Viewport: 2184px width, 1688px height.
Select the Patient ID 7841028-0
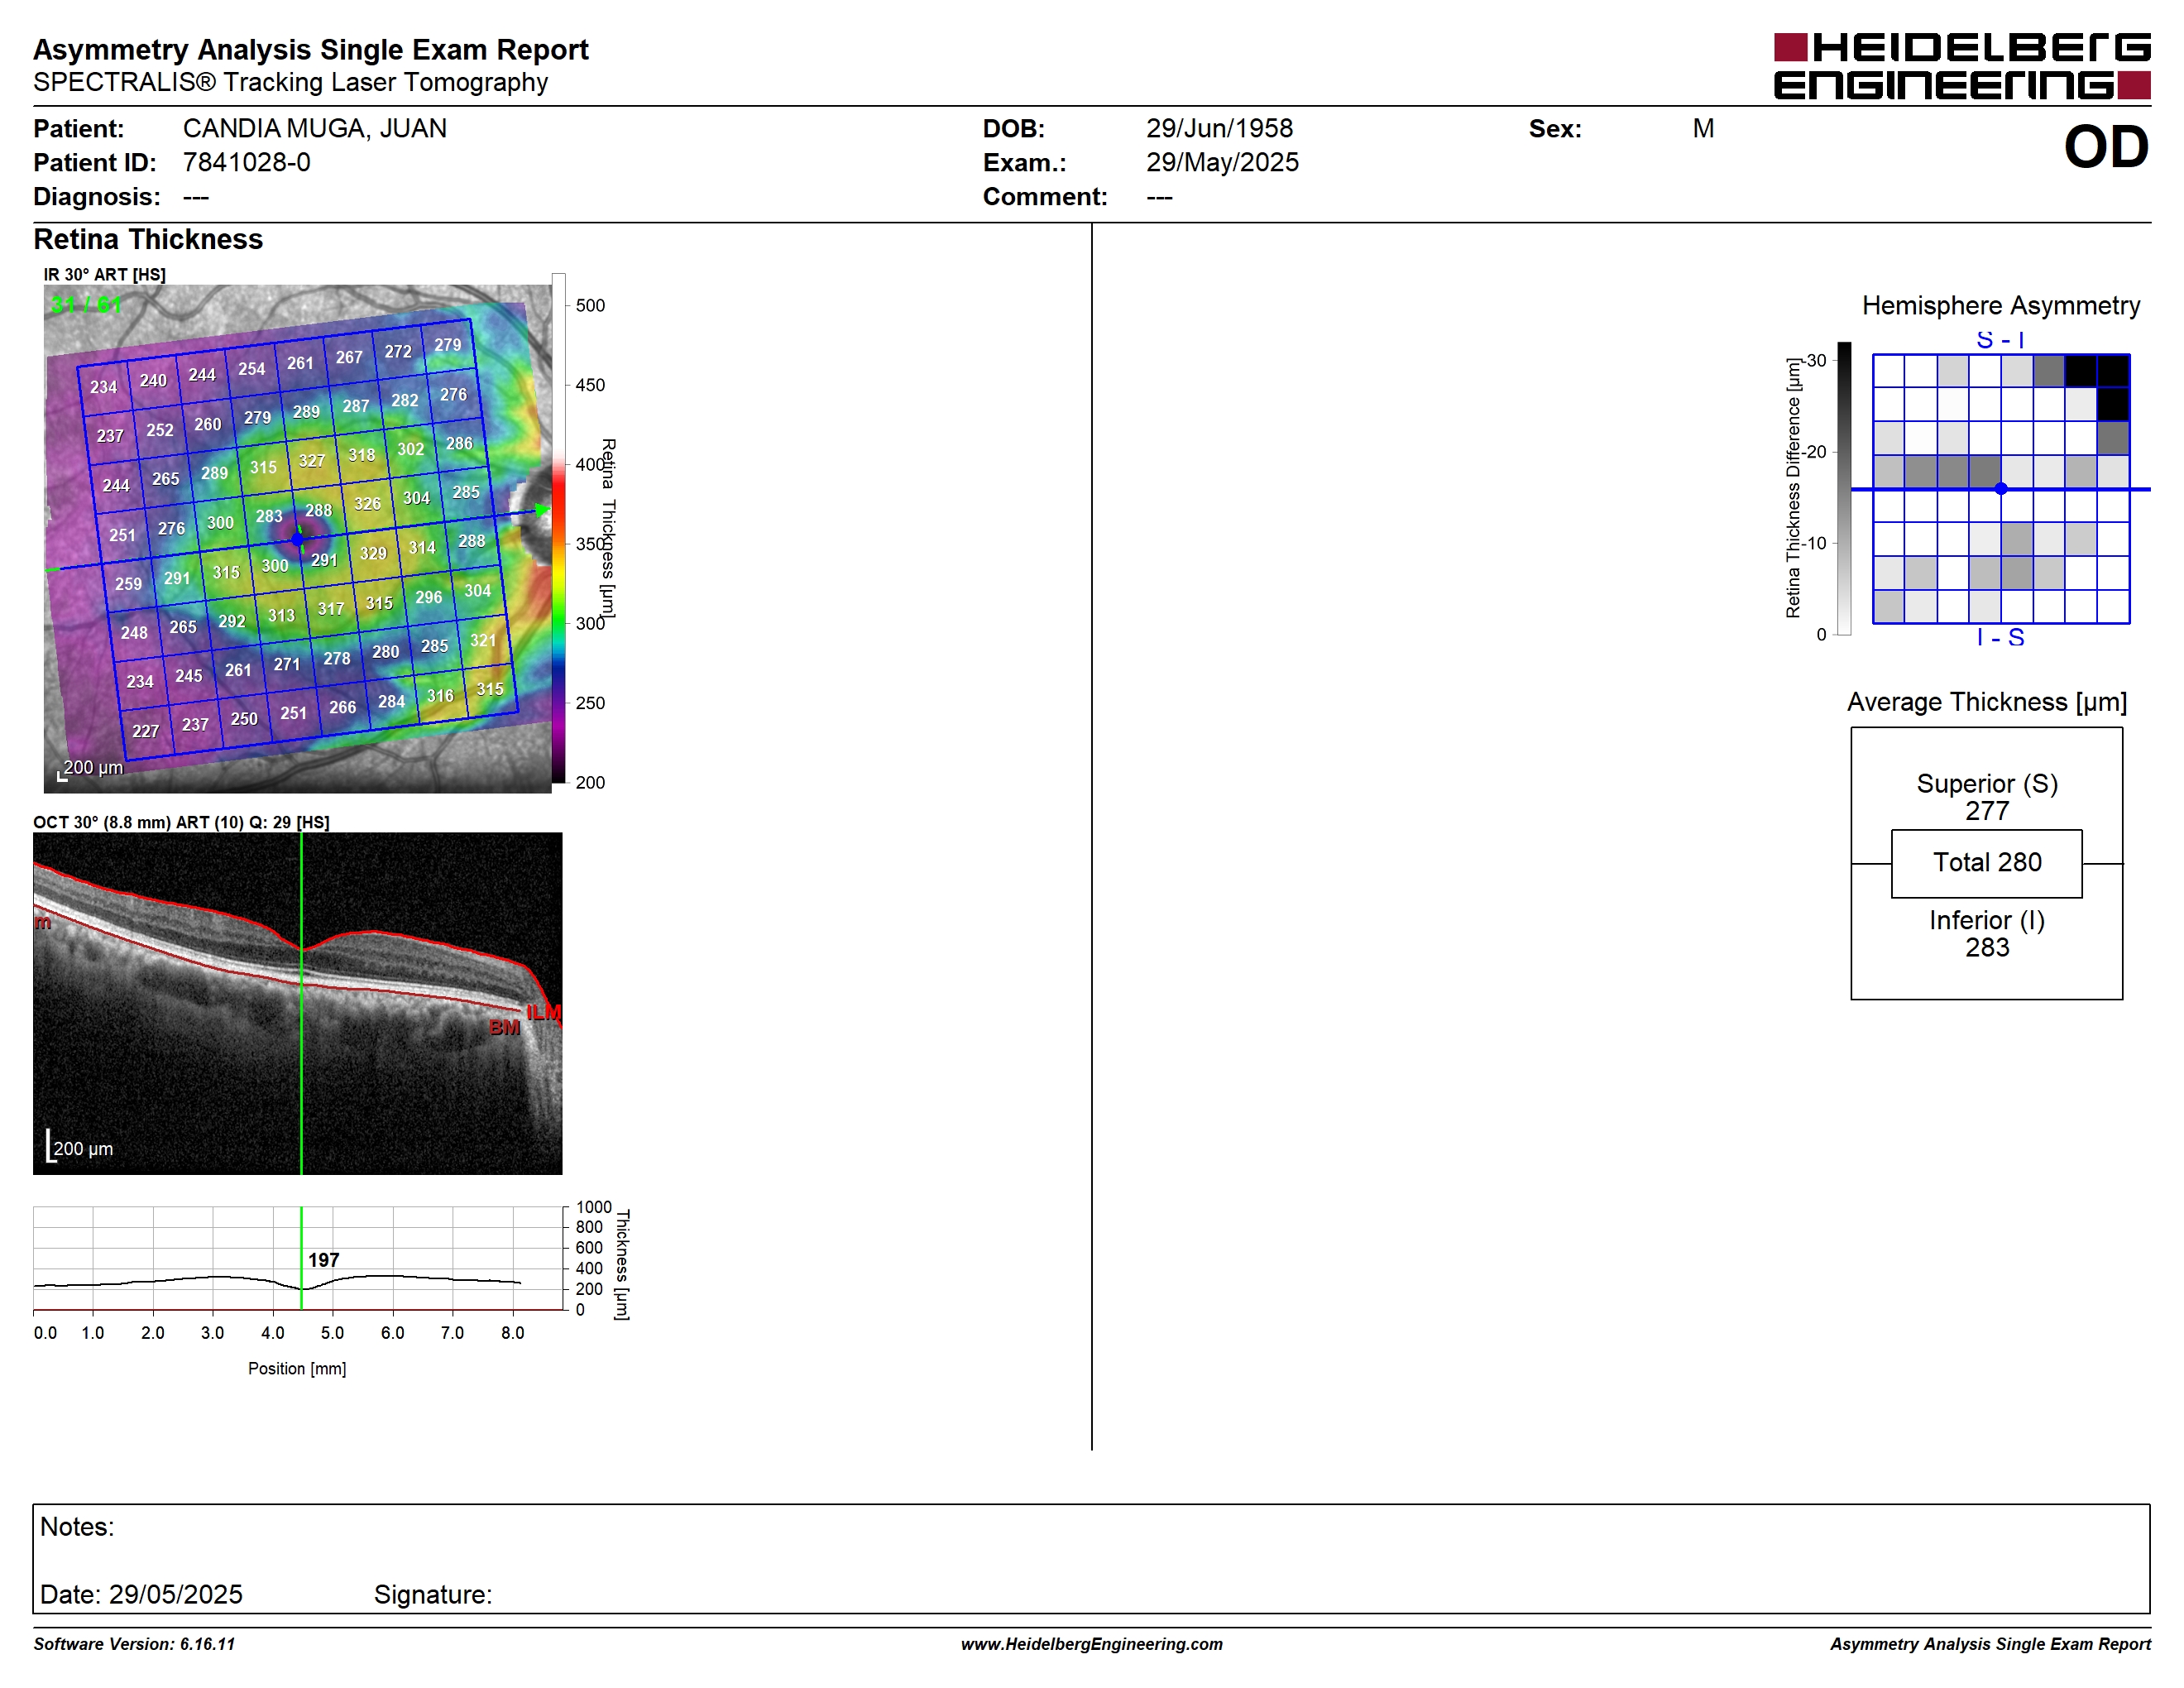coord(246,162)
